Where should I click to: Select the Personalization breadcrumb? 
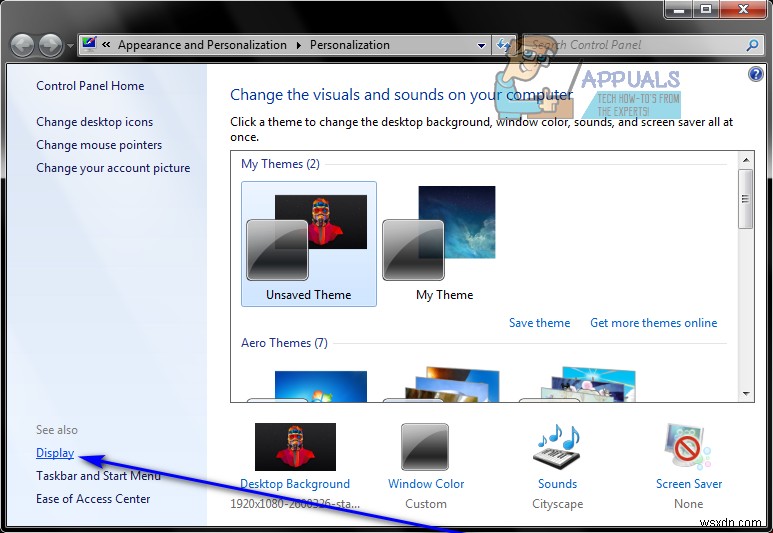[x=350, y=45]
